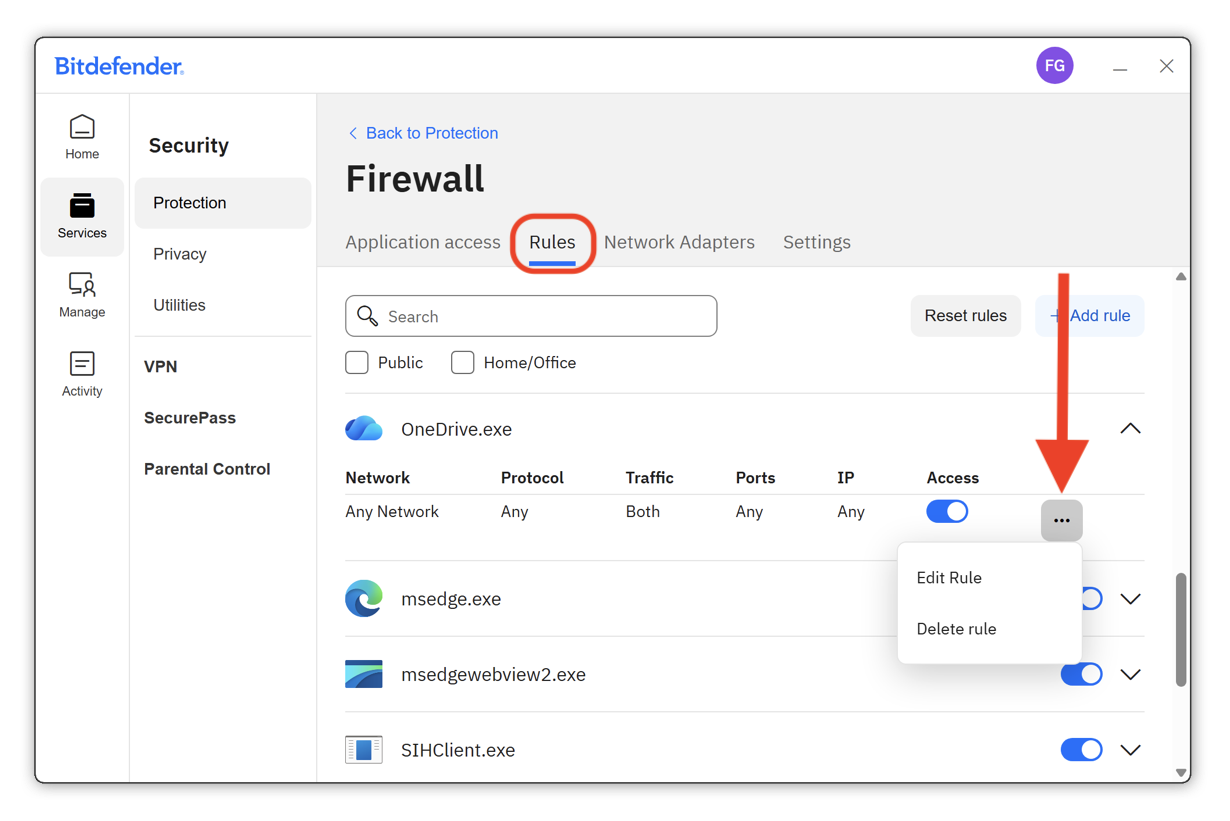
Task: Click the Traffic column header
Action: click(649, 478)
